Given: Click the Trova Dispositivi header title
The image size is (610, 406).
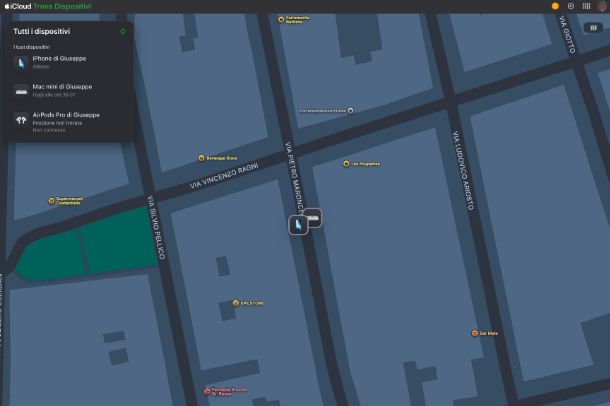Looking at the screenshot, I should click(x=62, y=6).
